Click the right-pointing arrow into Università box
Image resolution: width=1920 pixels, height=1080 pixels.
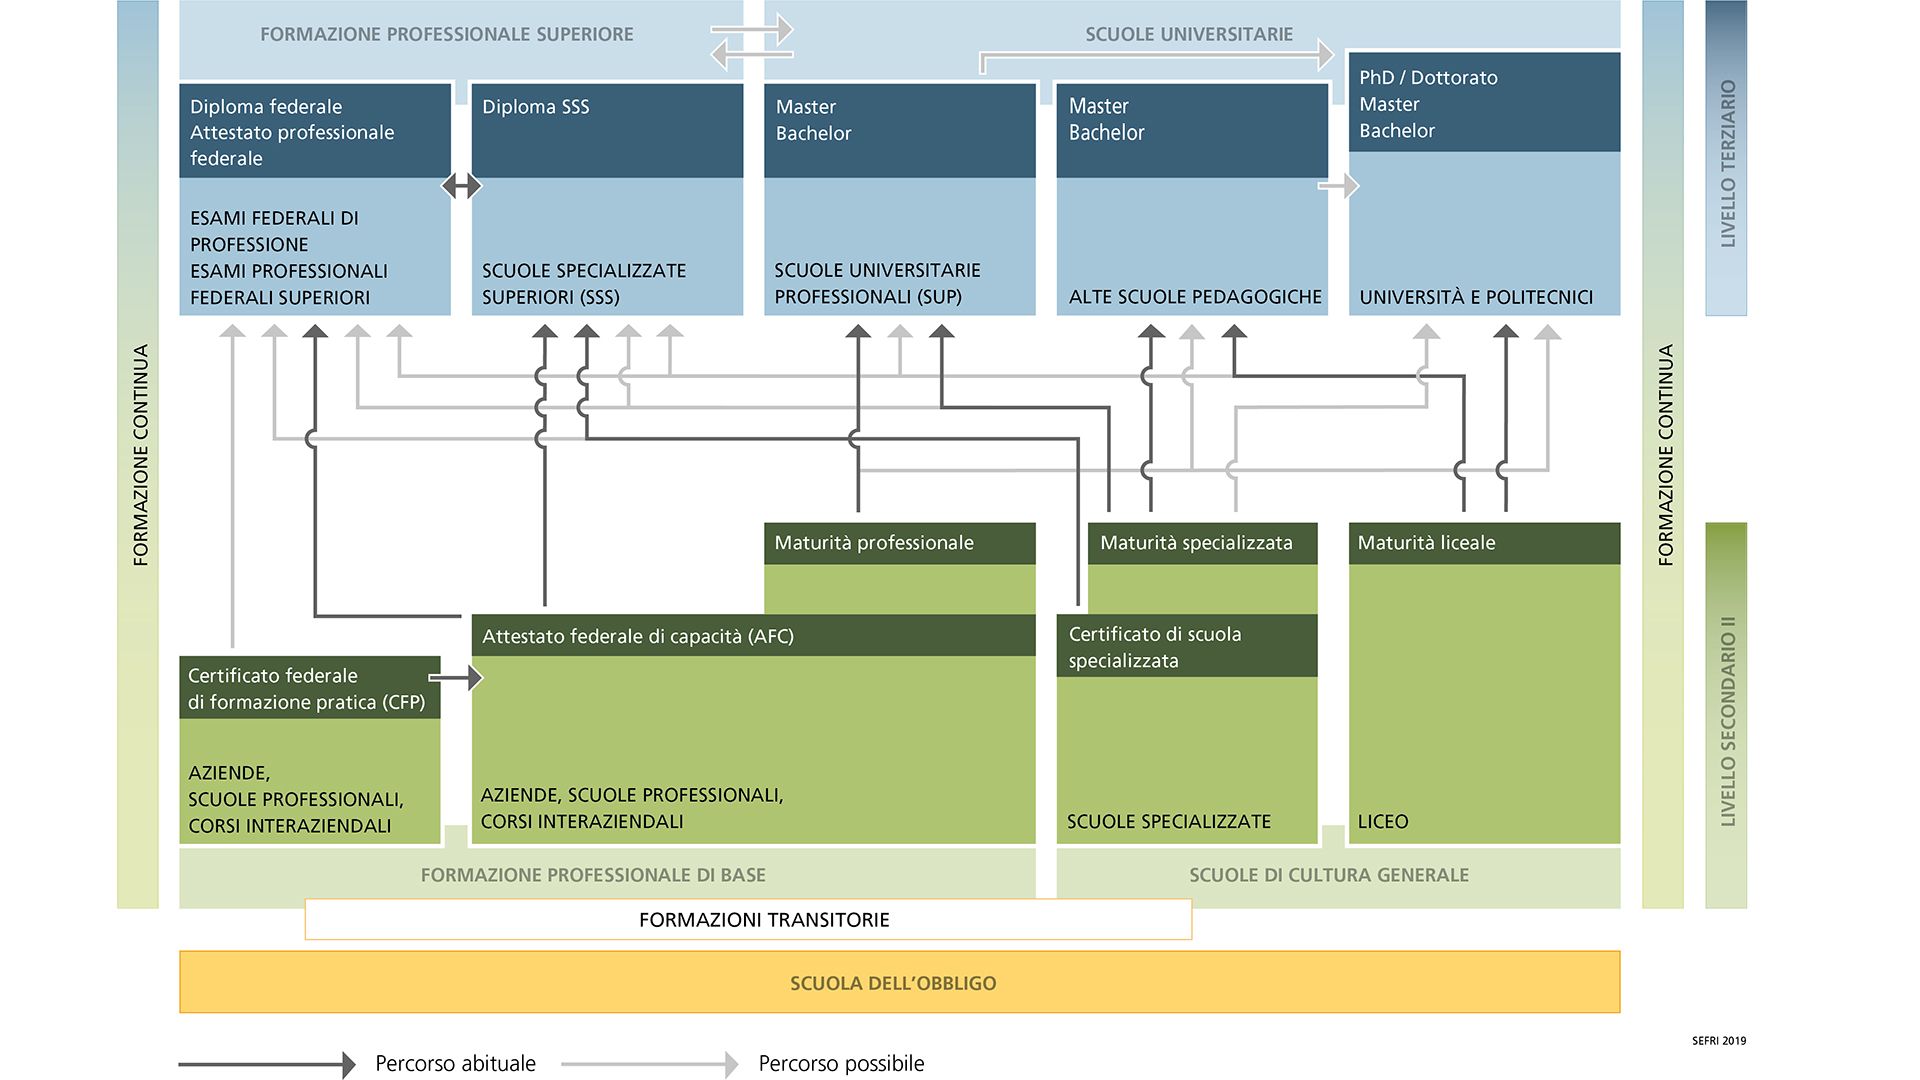pos(1339,186)
